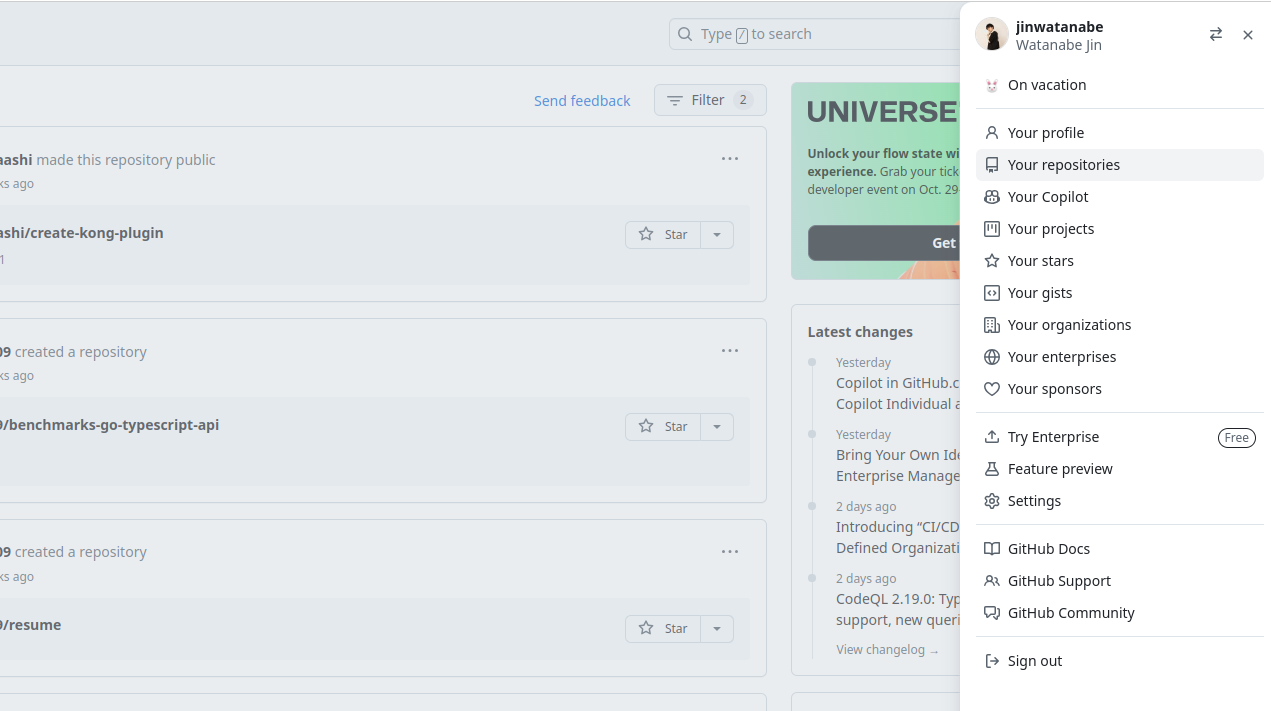Expand star lists dropdown for create-kong-plugin

(x=717, y=234)
